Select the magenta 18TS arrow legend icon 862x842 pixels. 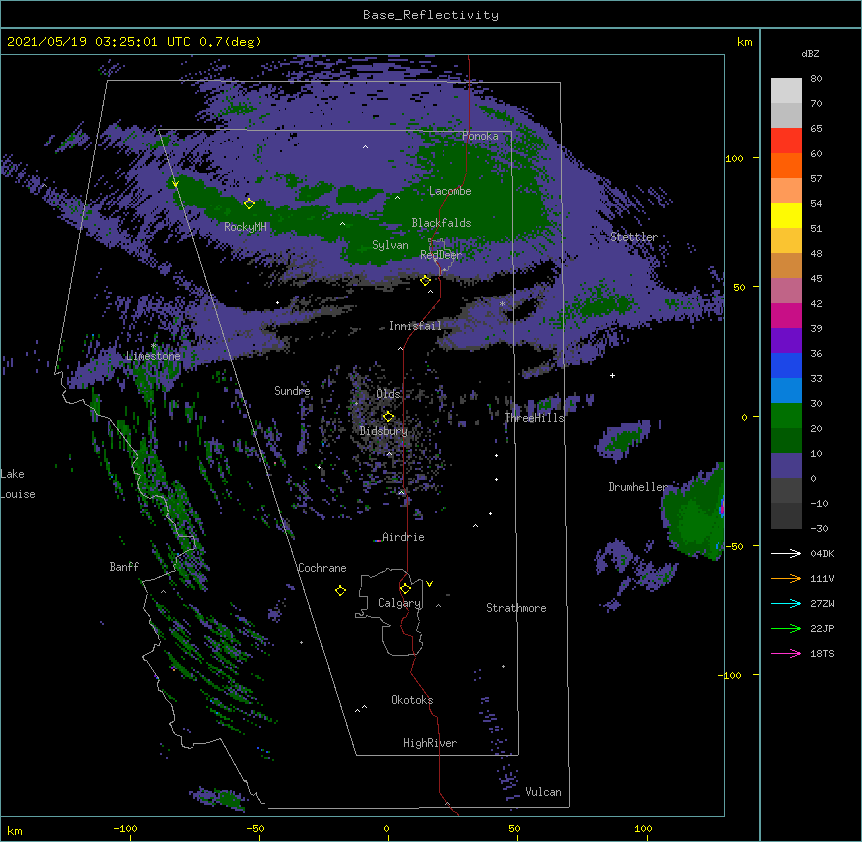[786, 653]
